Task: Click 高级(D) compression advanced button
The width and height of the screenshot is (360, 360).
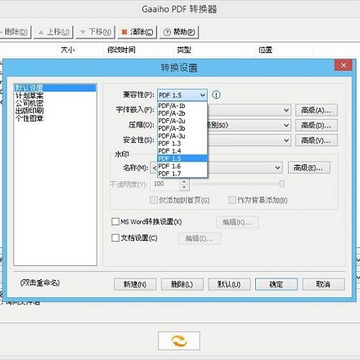Action: click(x=316, y=125)
